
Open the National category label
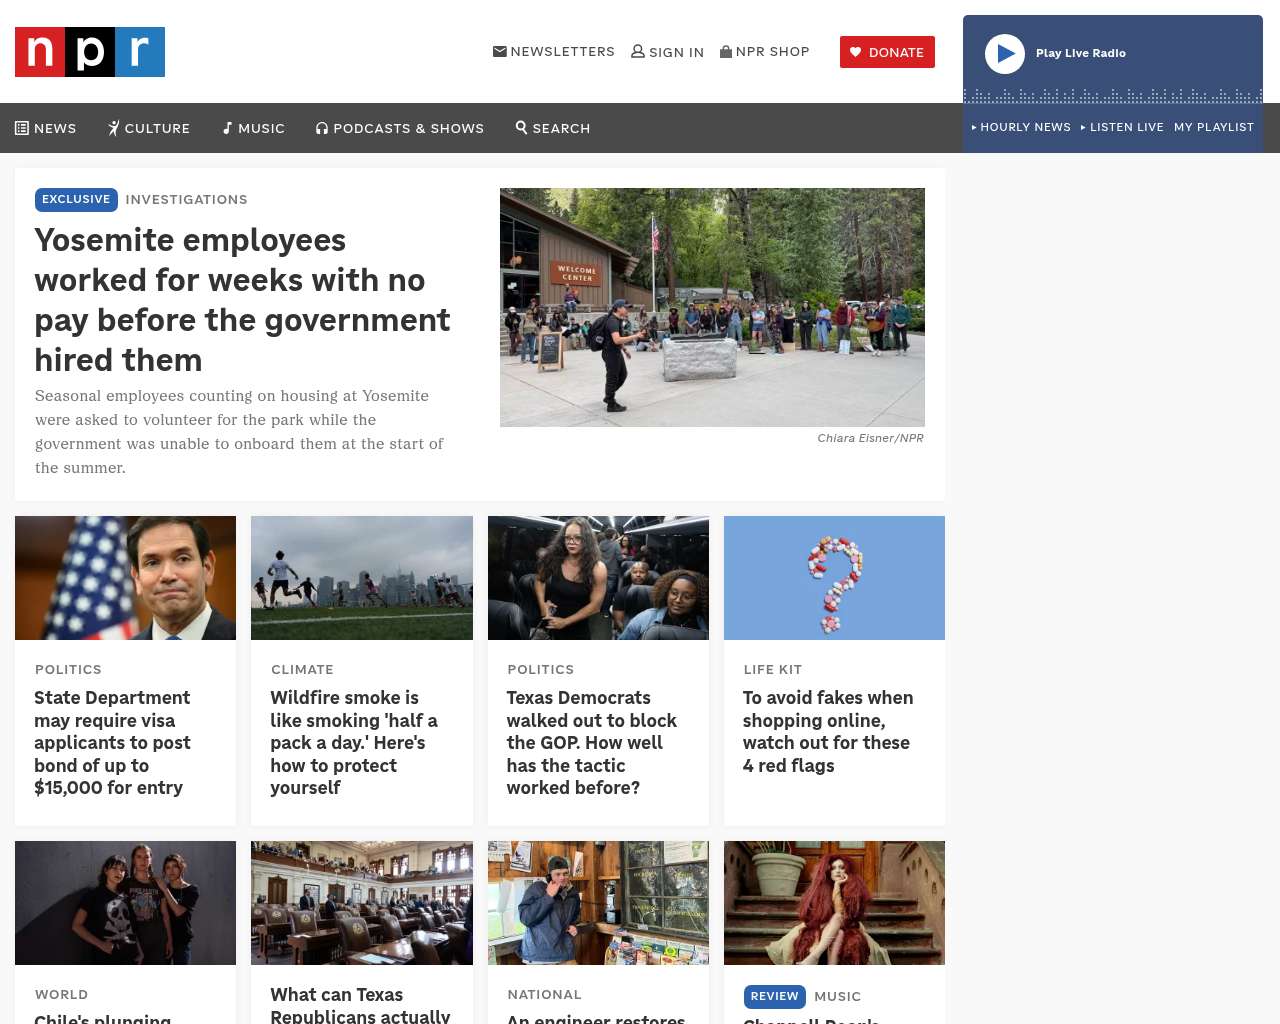[544, 994]
